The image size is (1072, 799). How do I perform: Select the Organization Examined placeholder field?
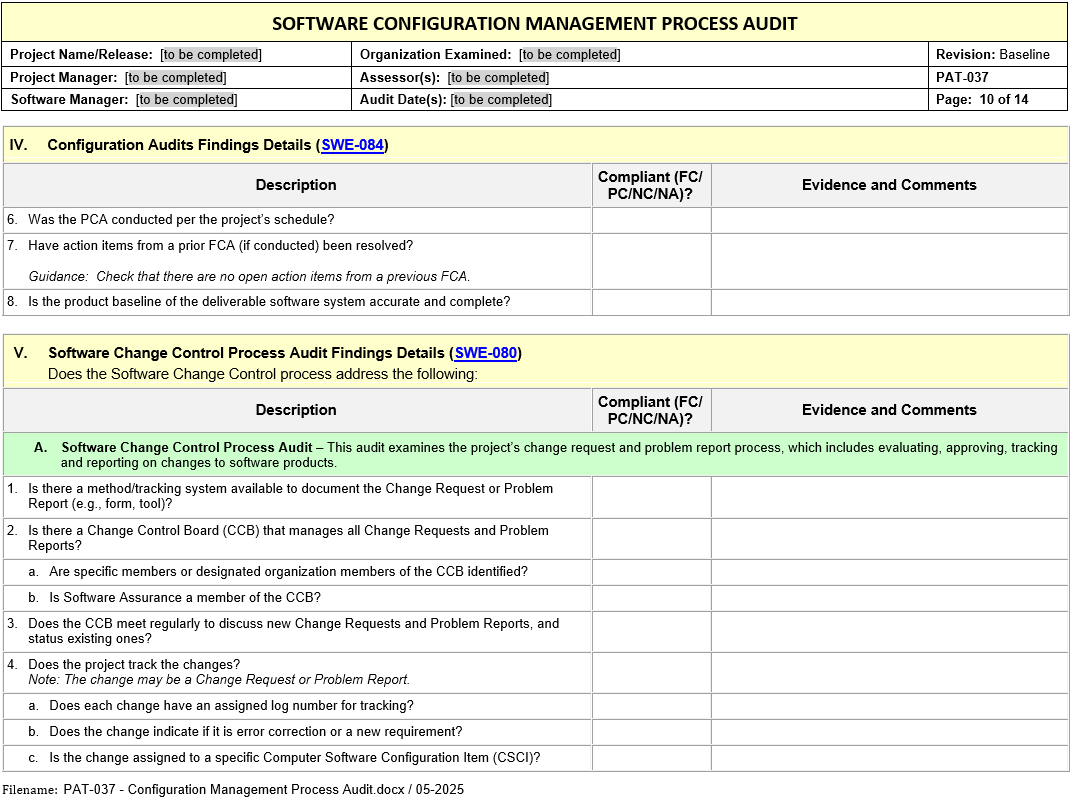tap(570, 55)
